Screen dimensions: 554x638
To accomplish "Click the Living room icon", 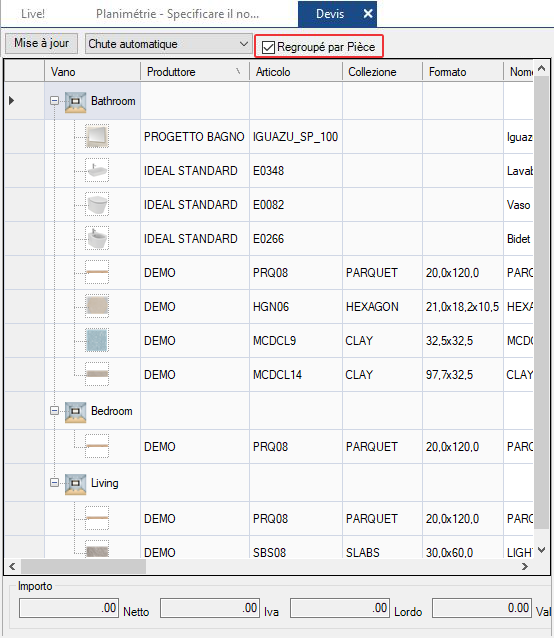I will (x=76, y=484).
